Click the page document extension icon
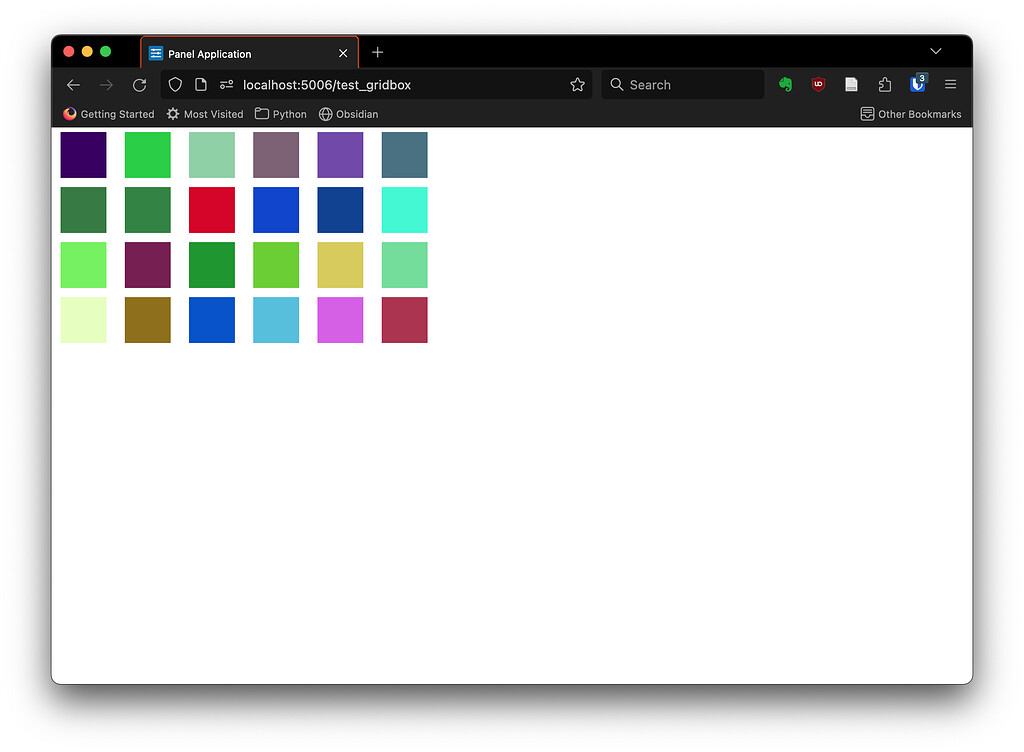This screenshot has height=752, width=1024. tap(851, 84)
